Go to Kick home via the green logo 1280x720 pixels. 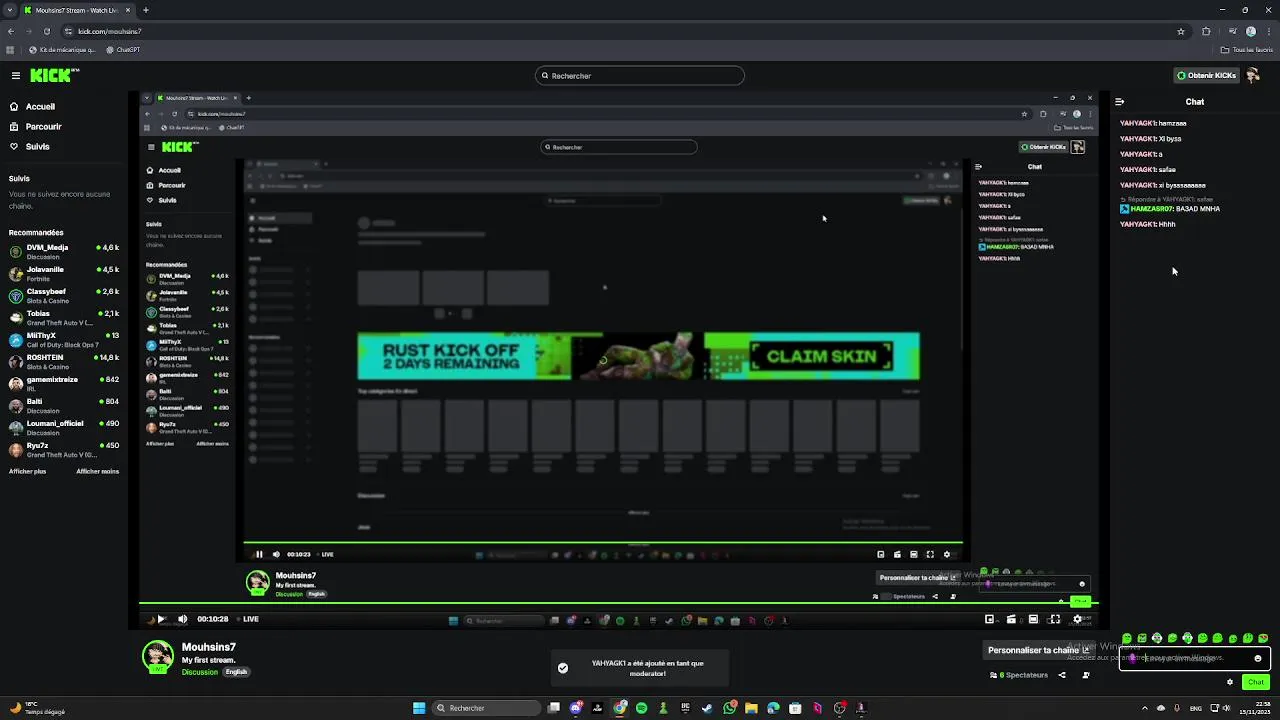(x=54, y=75)
